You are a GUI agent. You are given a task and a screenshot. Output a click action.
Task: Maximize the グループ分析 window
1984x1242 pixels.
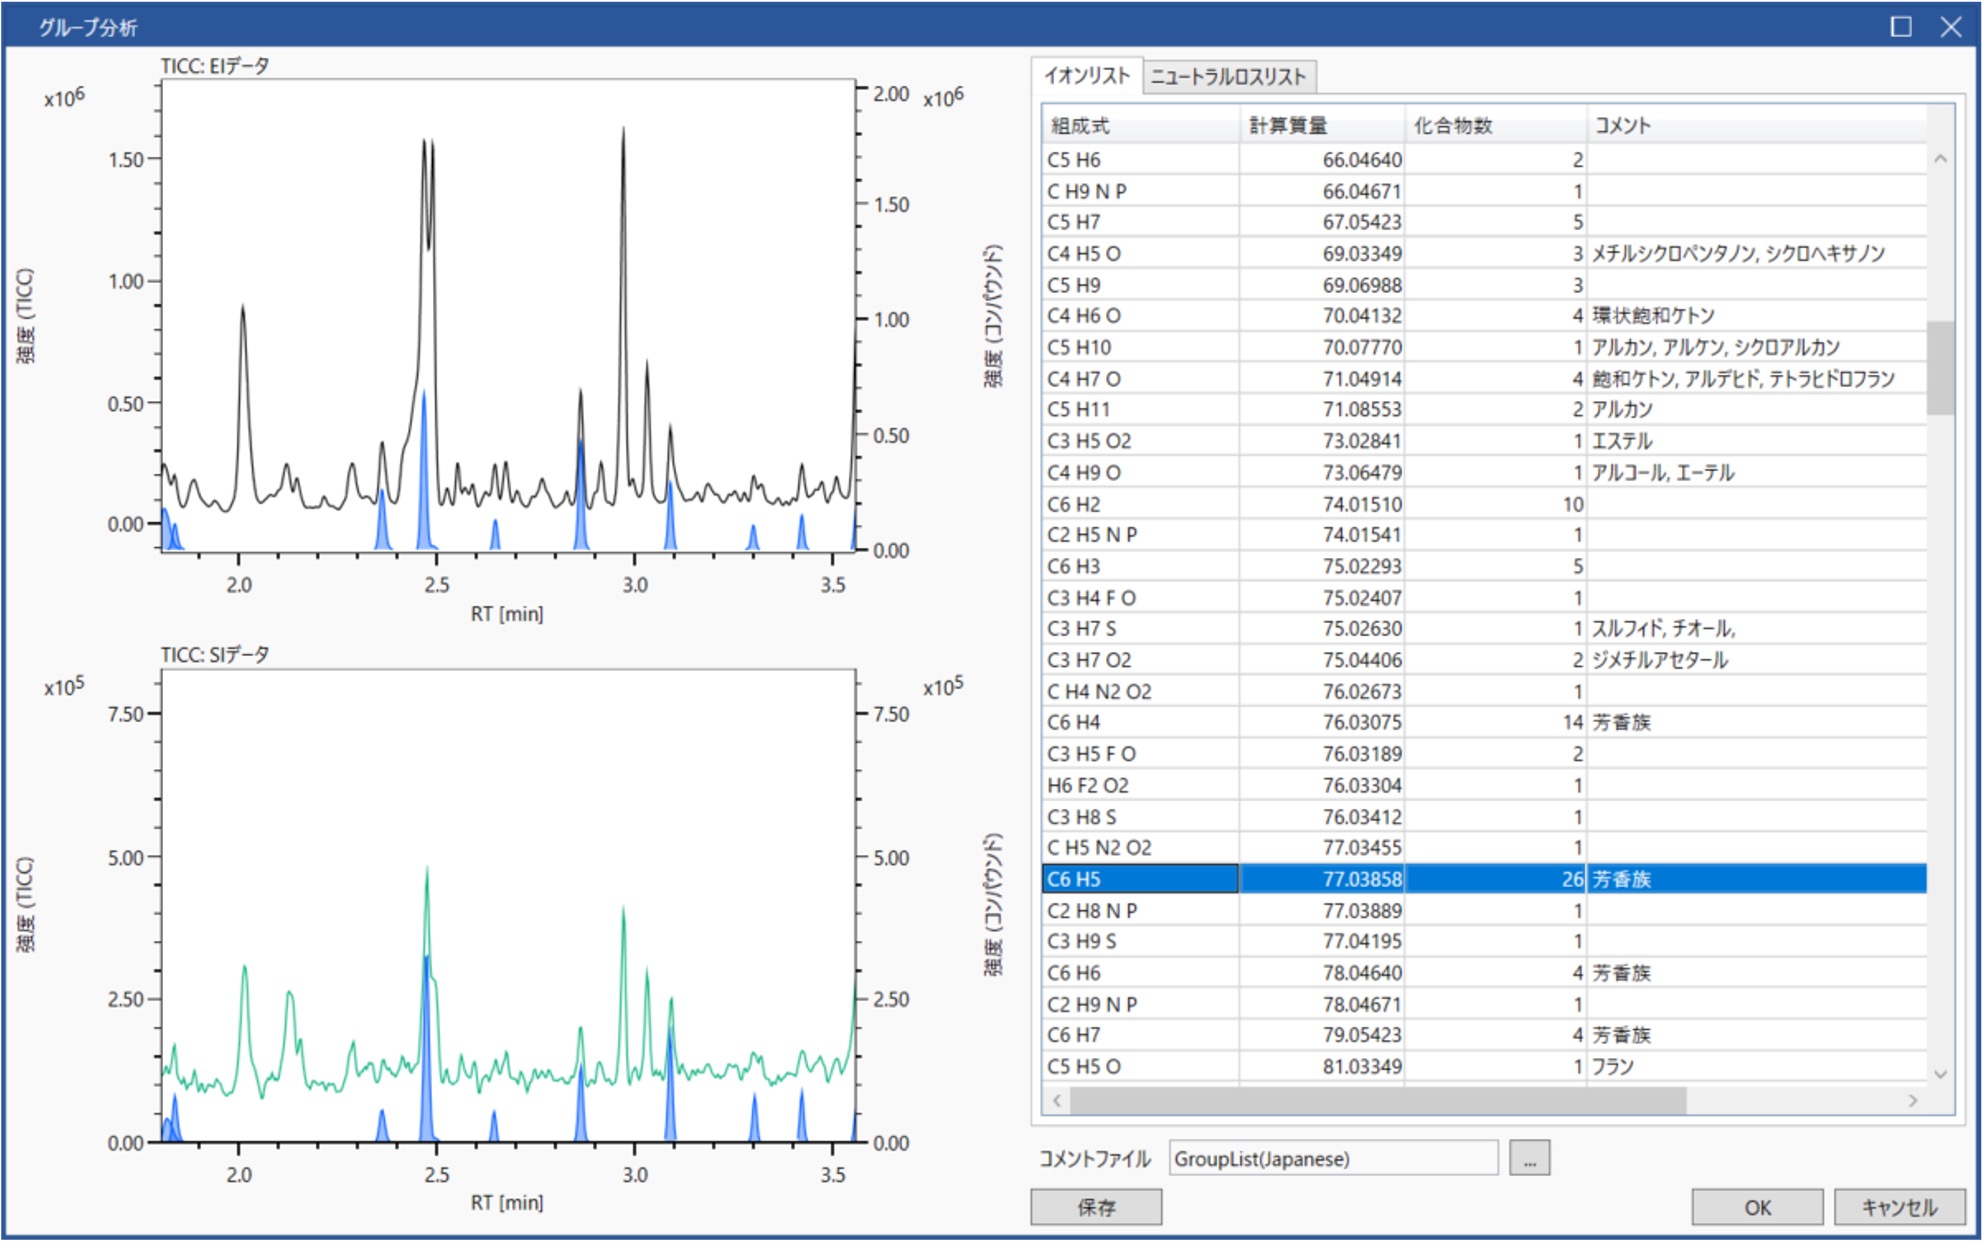pos(1901,27)
